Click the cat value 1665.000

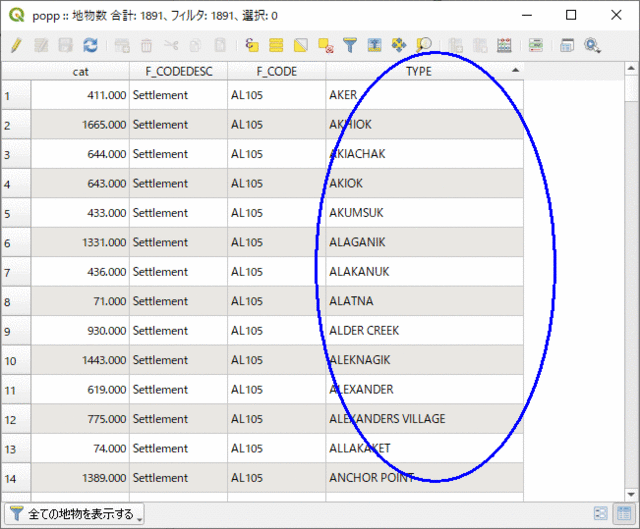(x=80, y=124)
